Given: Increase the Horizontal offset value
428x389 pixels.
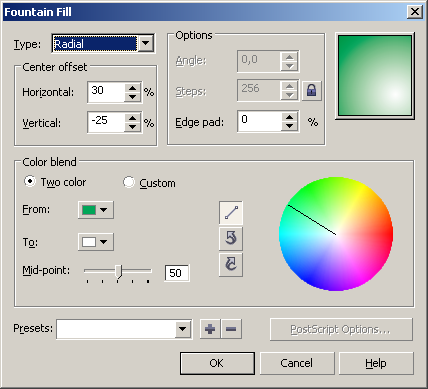Looking at the screenshot, I should (133, 88).
